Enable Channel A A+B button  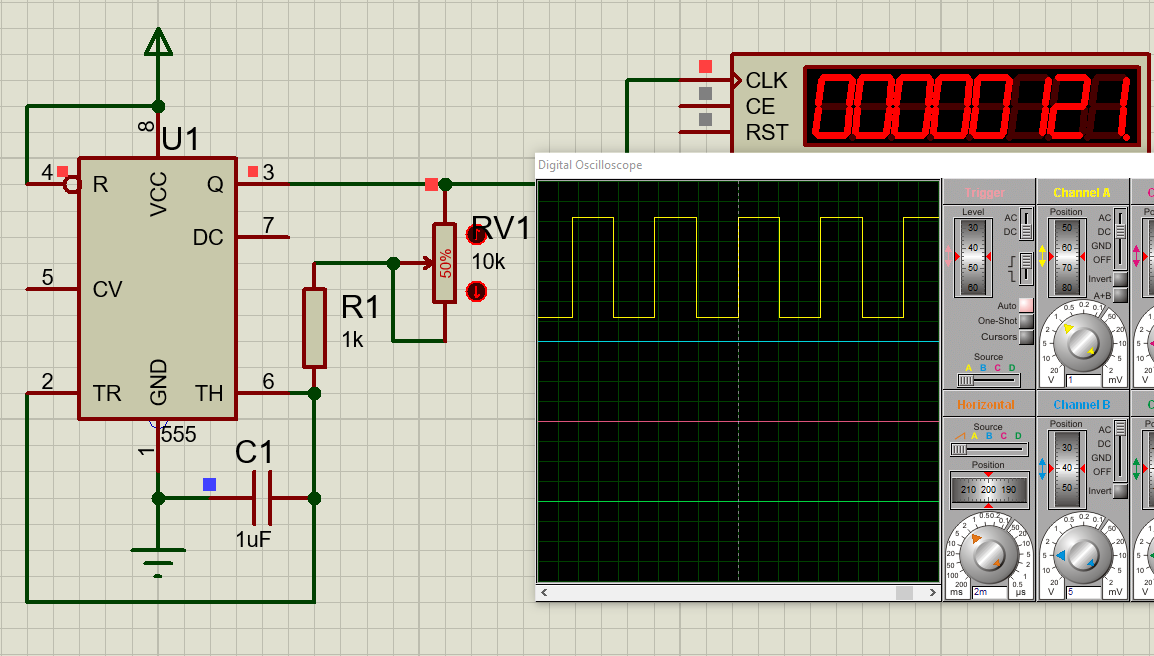[x=1120, y=295]
